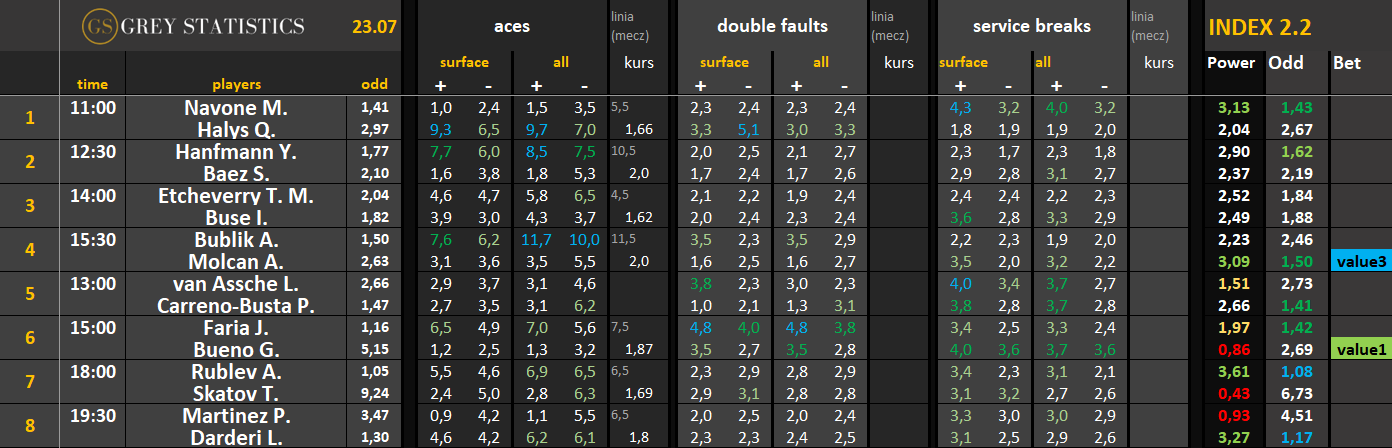The width and height of the screenshot is (1392, 448).
Task: Click the 19:30 match time
Action: [92, 415]
